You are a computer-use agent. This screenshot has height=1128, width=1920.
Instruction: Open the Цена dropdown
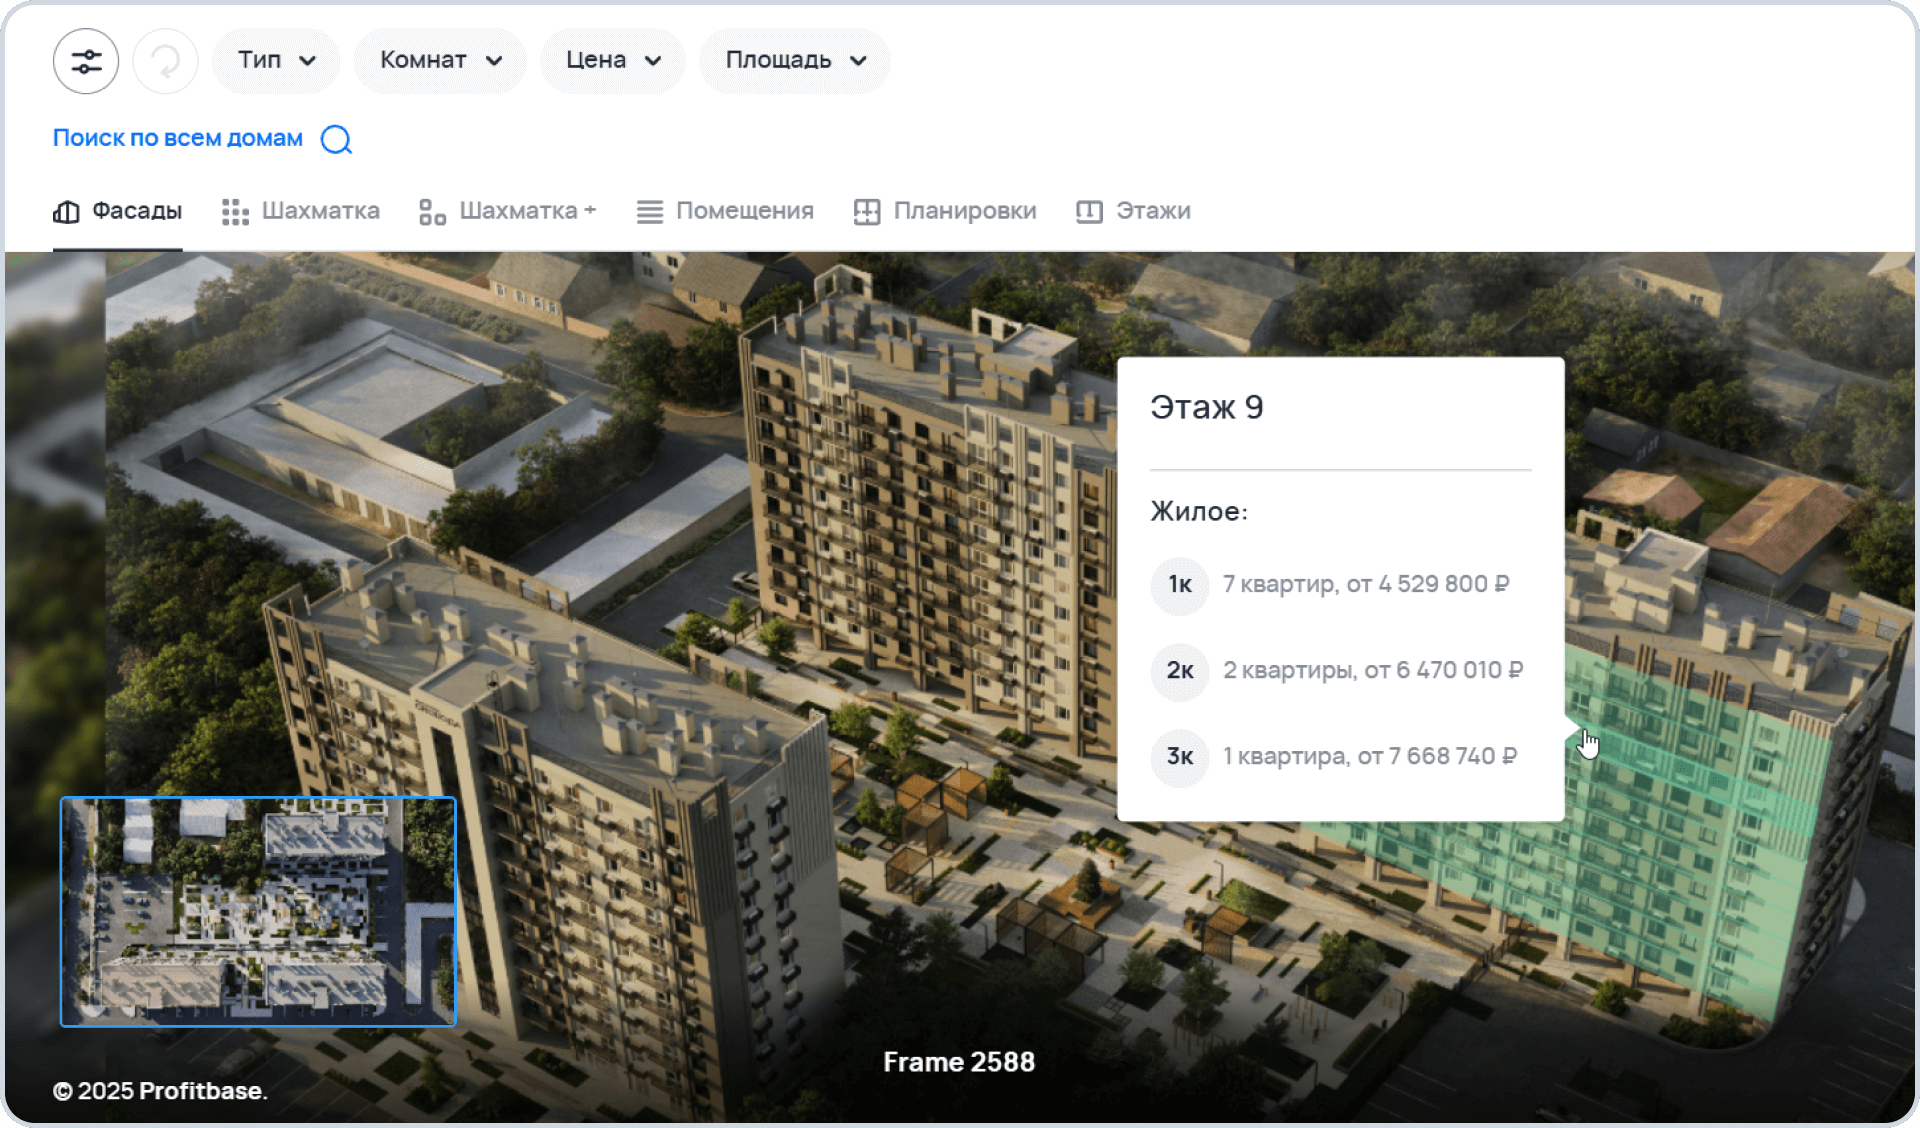pos(613,61)
